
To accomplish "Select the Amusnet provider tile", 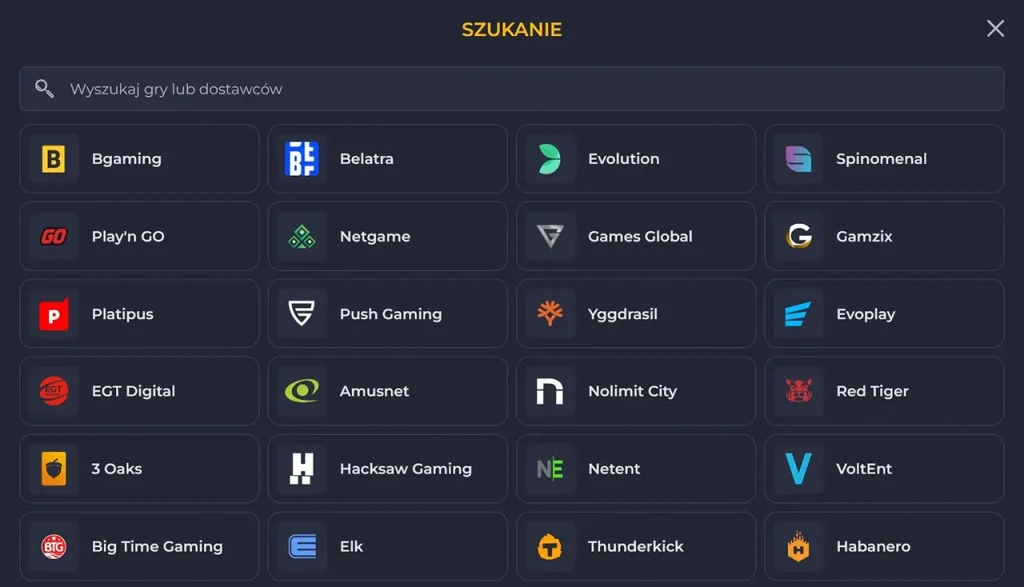I will click(x=388, y=391).
